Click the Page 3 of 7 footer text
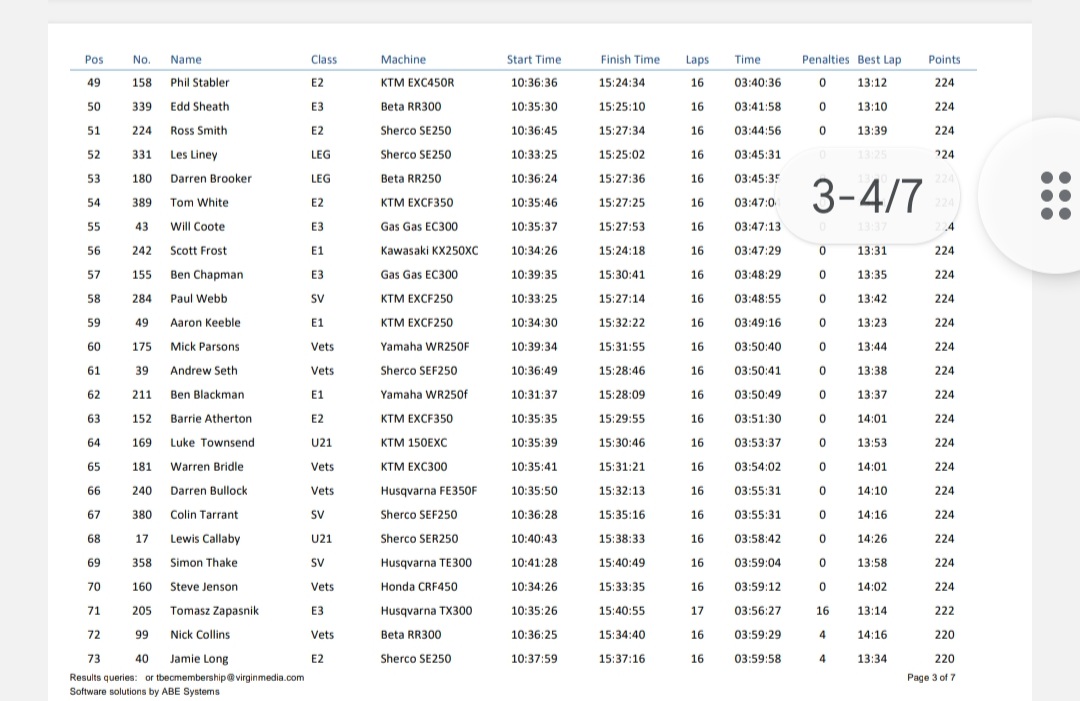 click(931, 677)
